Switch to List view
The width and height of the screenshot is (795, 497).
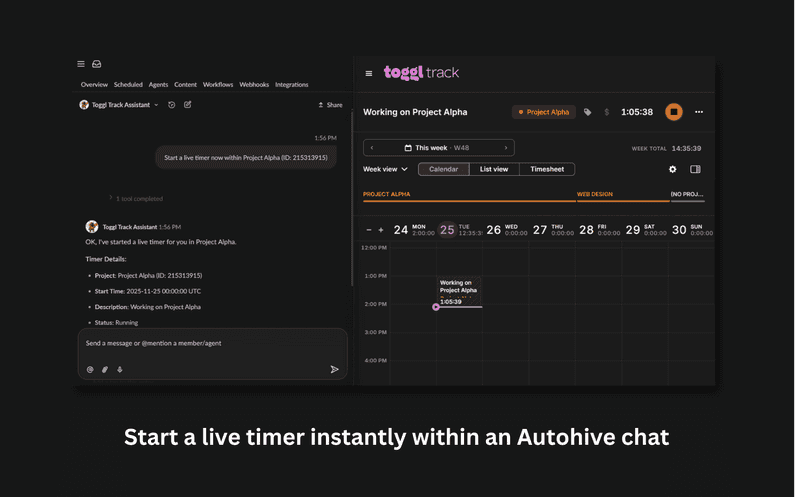pos(494,169)
